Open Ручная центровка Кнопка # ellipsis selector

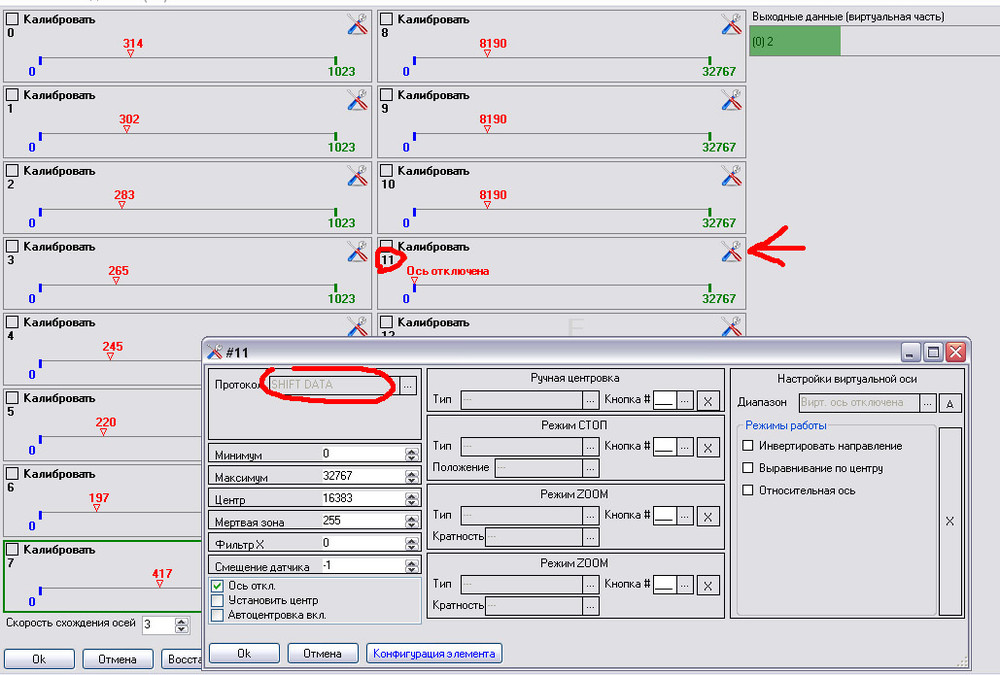pyautogui.click(x=684, y=401)
